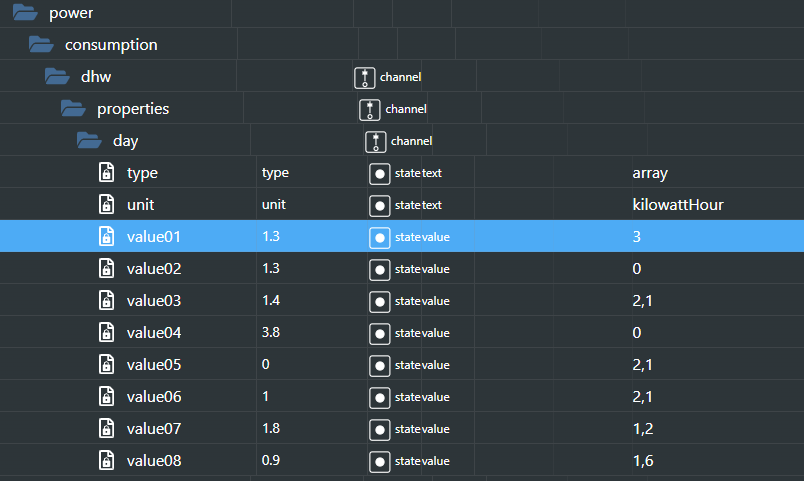Collapse the dhw folder icon

tap(56, 77)
